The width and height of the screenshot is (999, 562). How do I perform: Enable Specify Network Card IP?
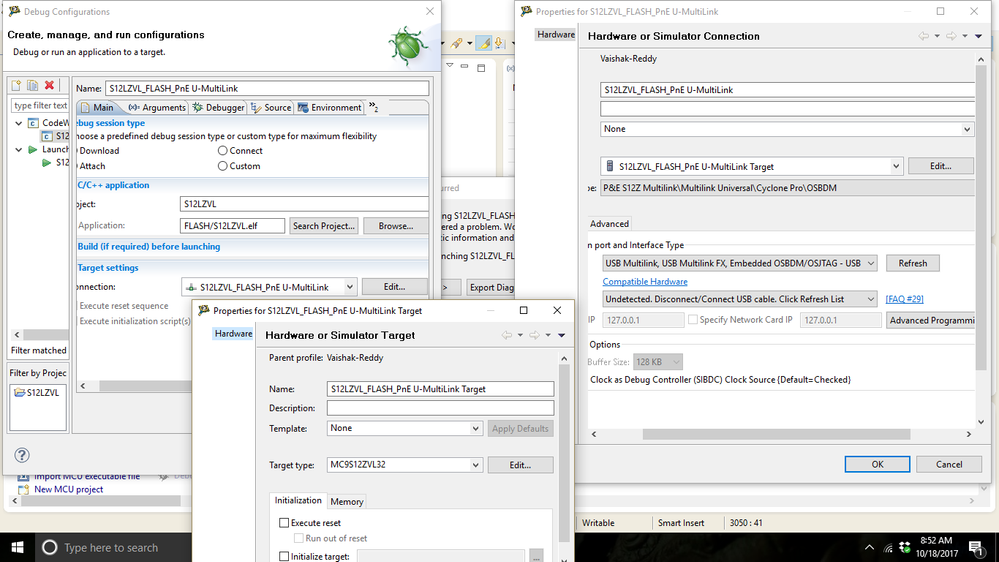click(x=693, y=320)
